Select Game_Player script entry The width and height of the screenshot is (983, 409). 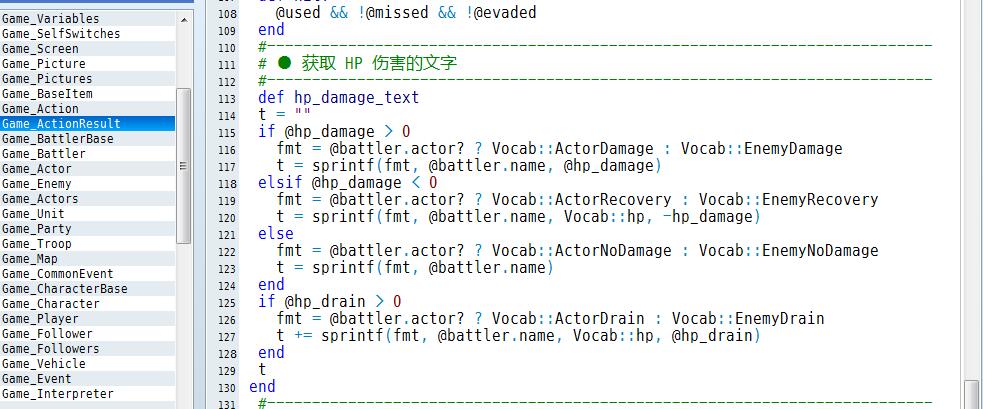[x=88, y=319]
